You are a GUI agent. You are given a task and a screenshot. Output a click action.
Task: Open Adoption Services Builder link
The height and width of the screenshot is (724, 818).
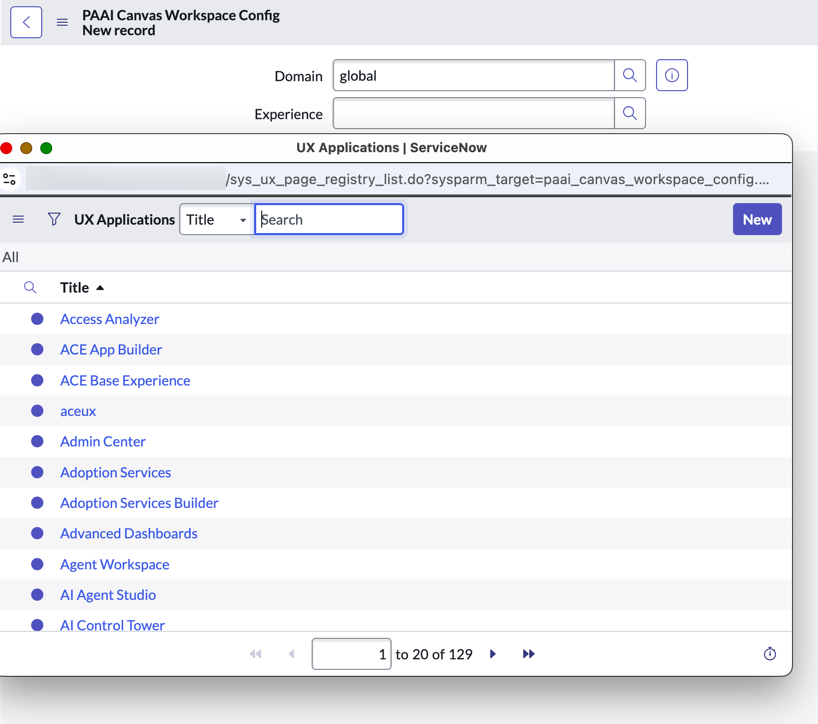[x=139, y=503]
